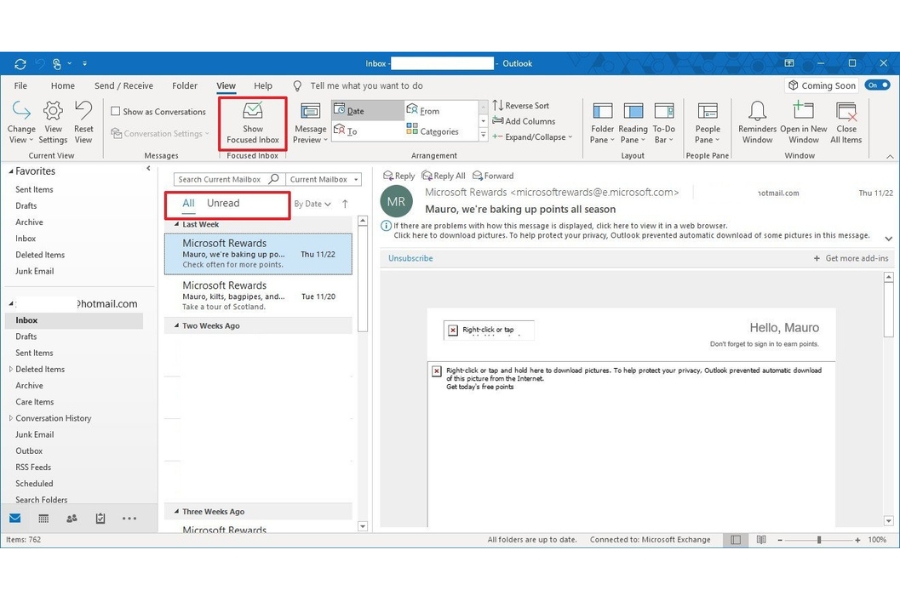Select the Calendar icon in navigation bar
Screen dimensions: 900x600
tap(42, 518)
